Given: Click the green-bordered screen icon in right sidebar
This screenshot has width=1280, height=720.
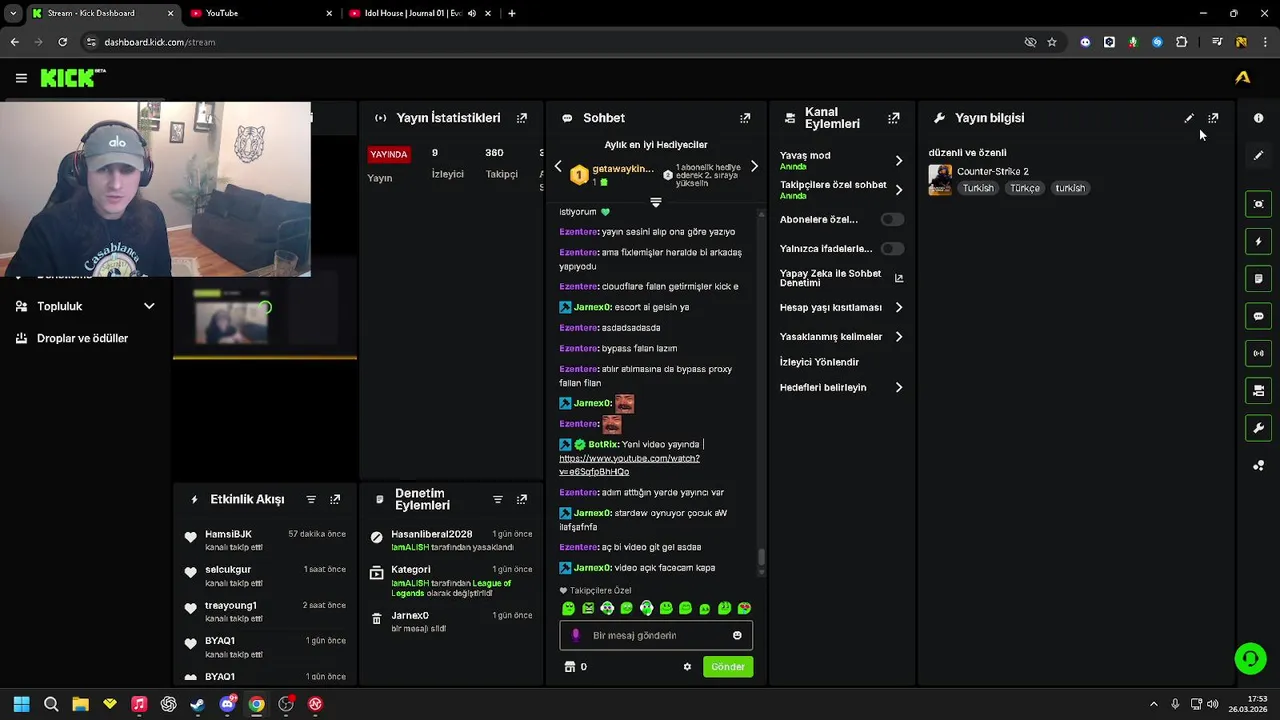Looking at the screenshot, I should [1259, 204].
